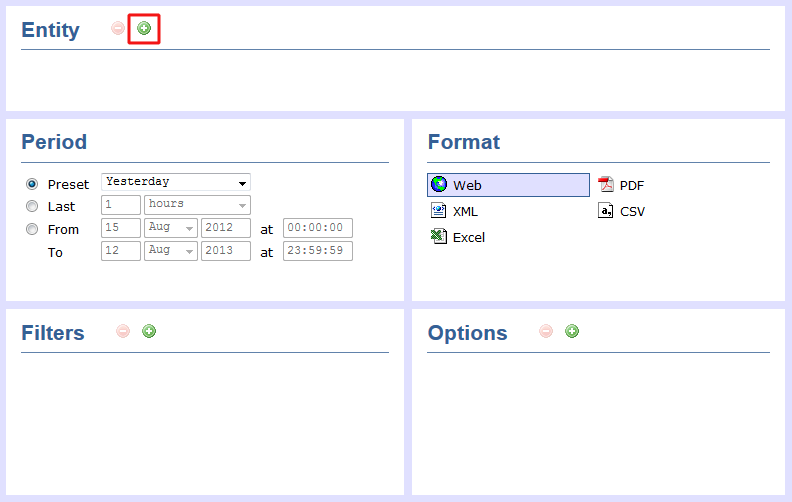
Task: Select the From period radio button
Action: point(32,229)
